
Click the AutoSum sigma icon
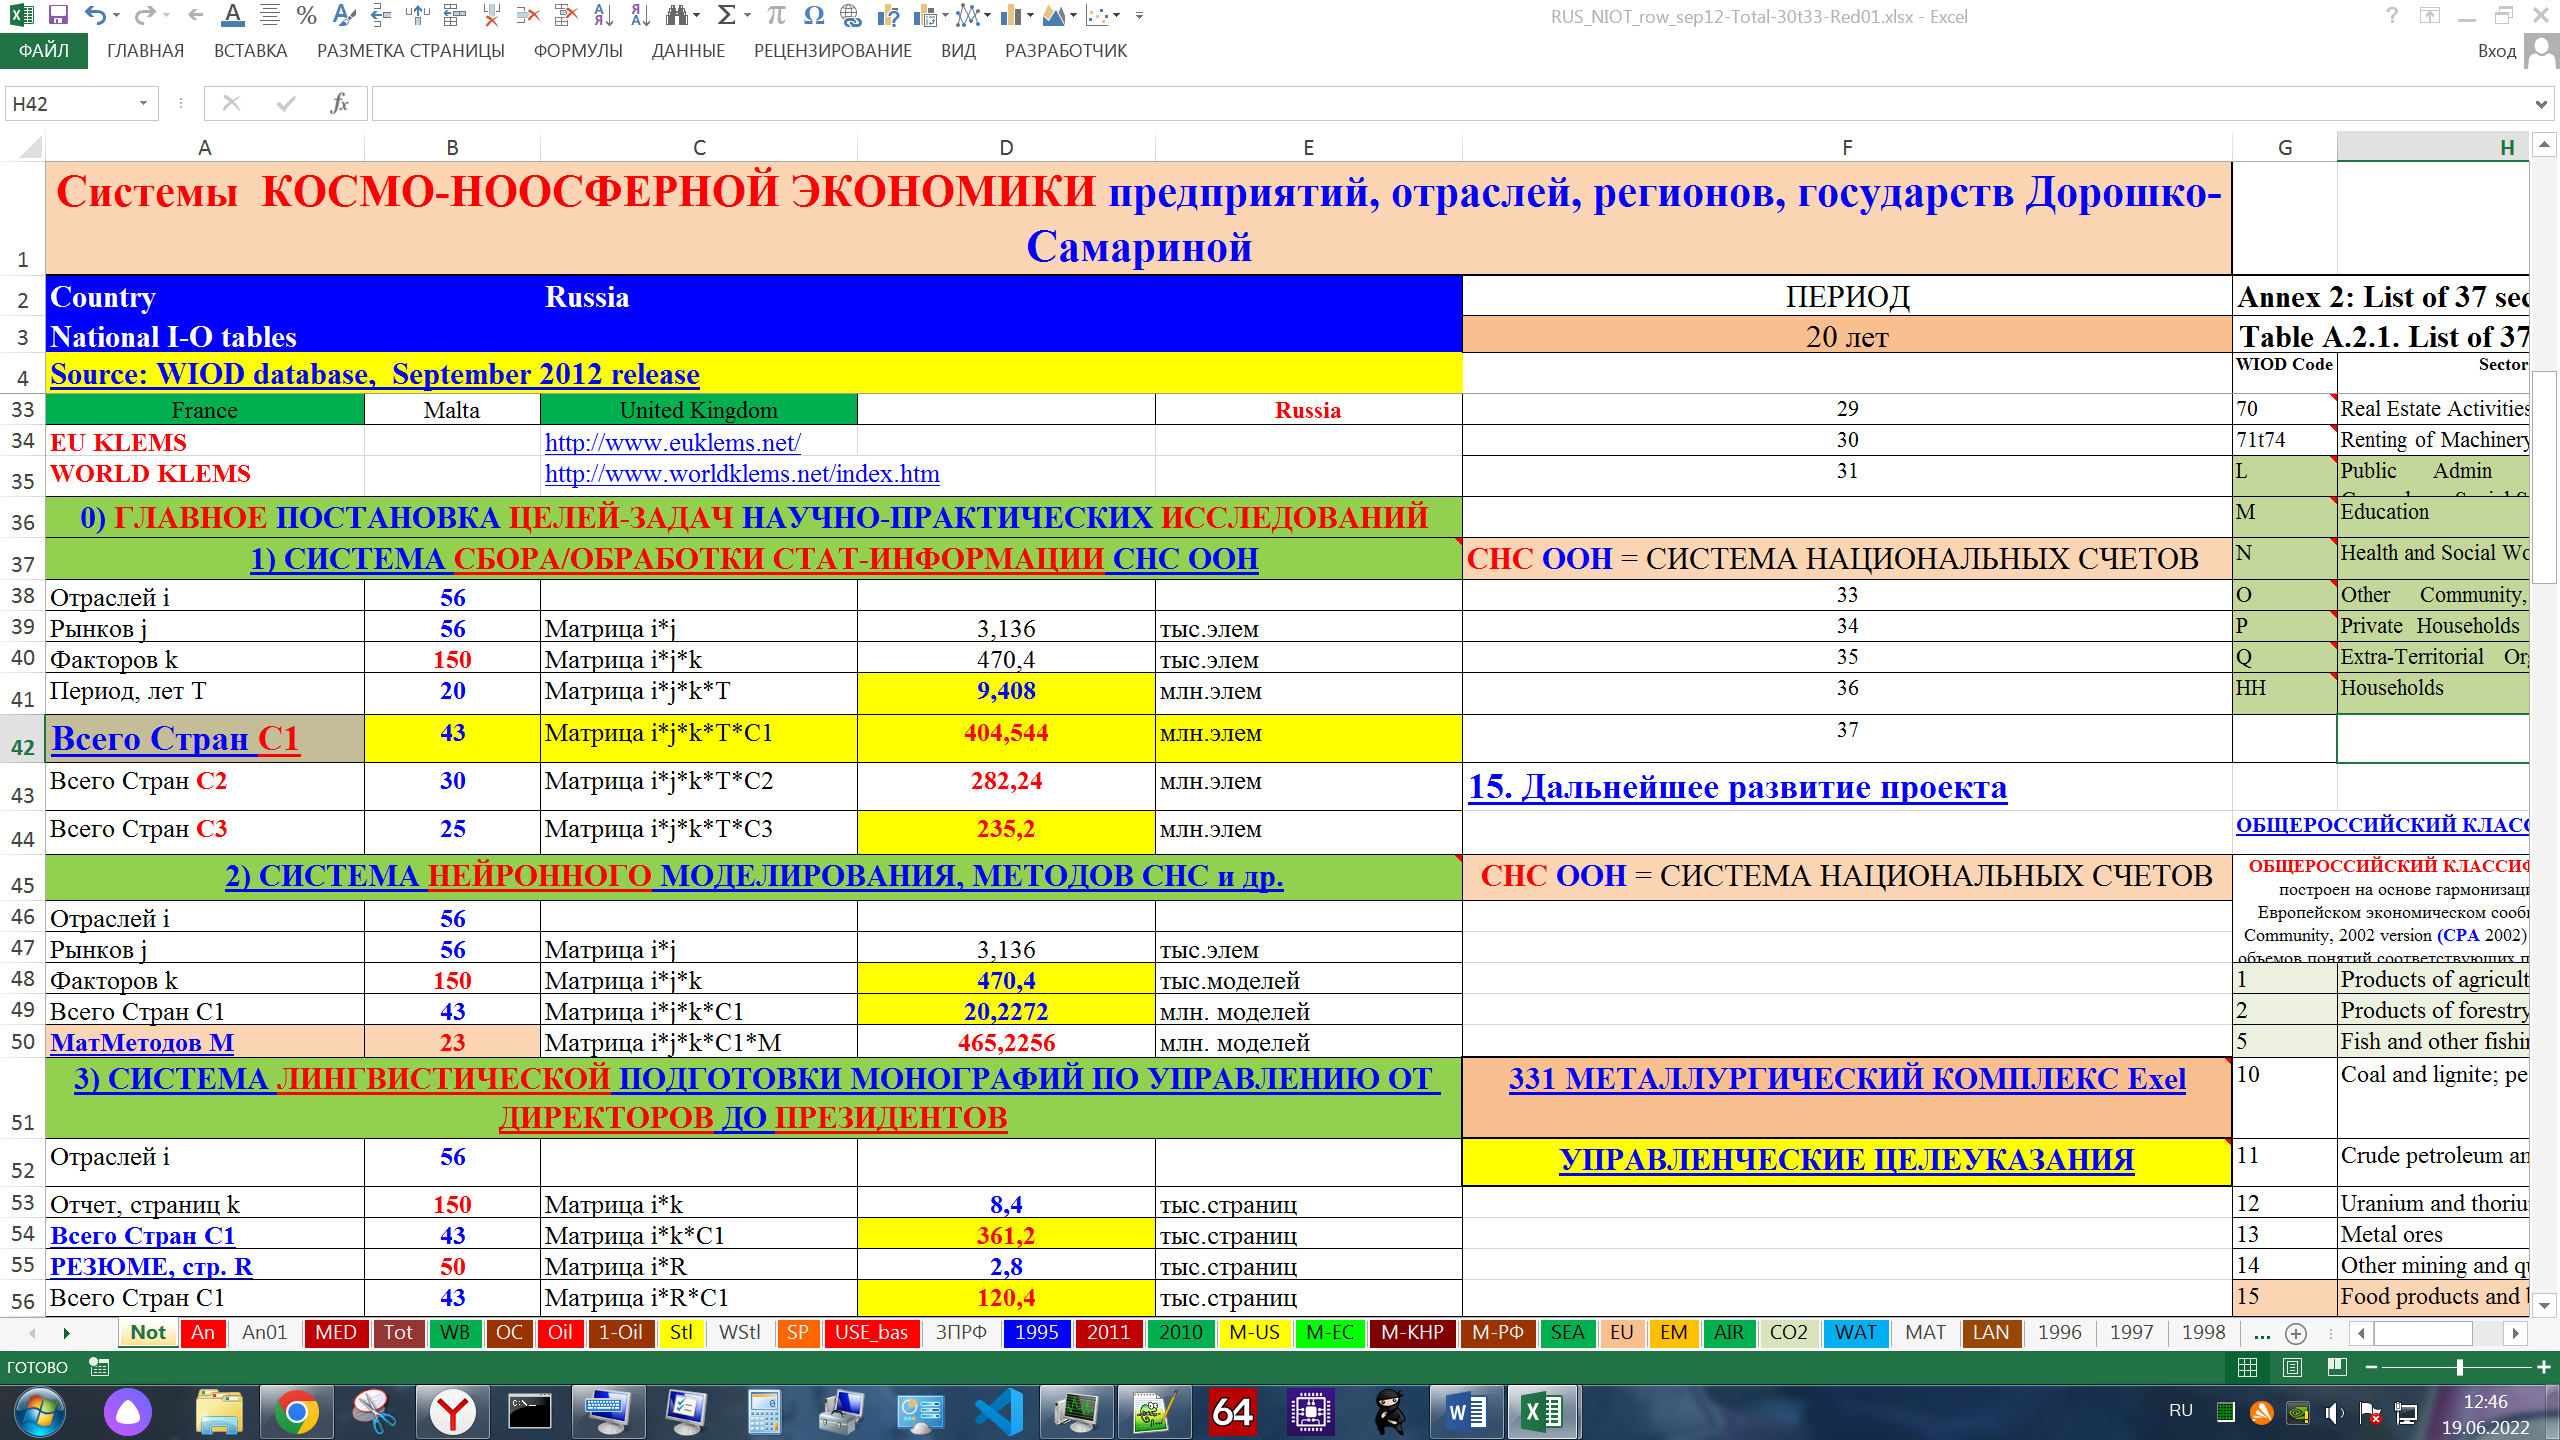[x=726, y=15]
